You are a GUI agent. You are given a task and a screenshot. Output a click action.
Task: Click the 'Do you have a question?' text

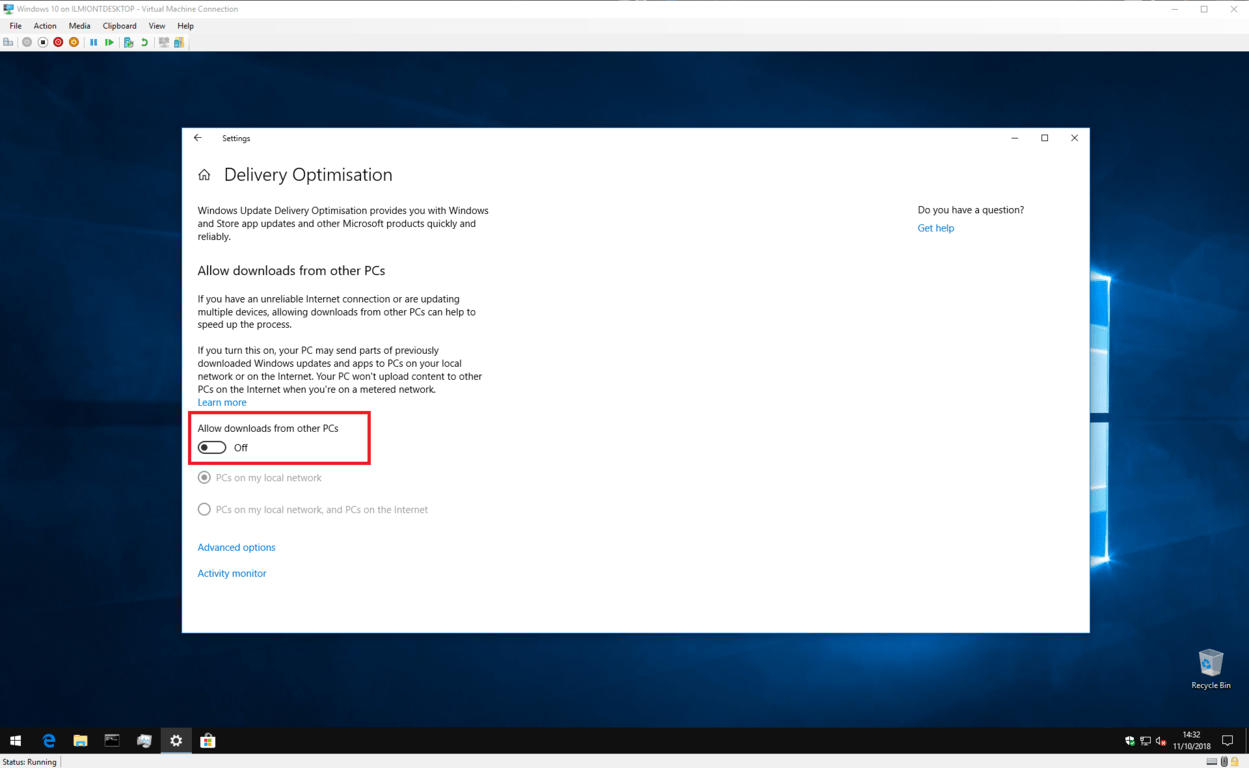(971, 210)
